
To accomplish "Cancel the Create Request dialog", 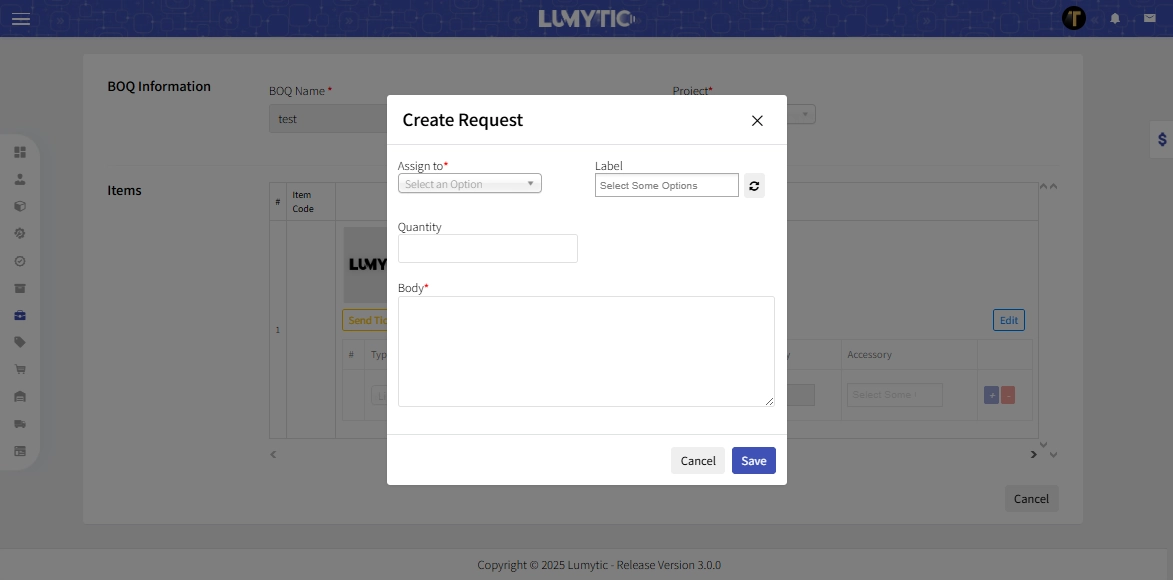I will pos(697,460).
